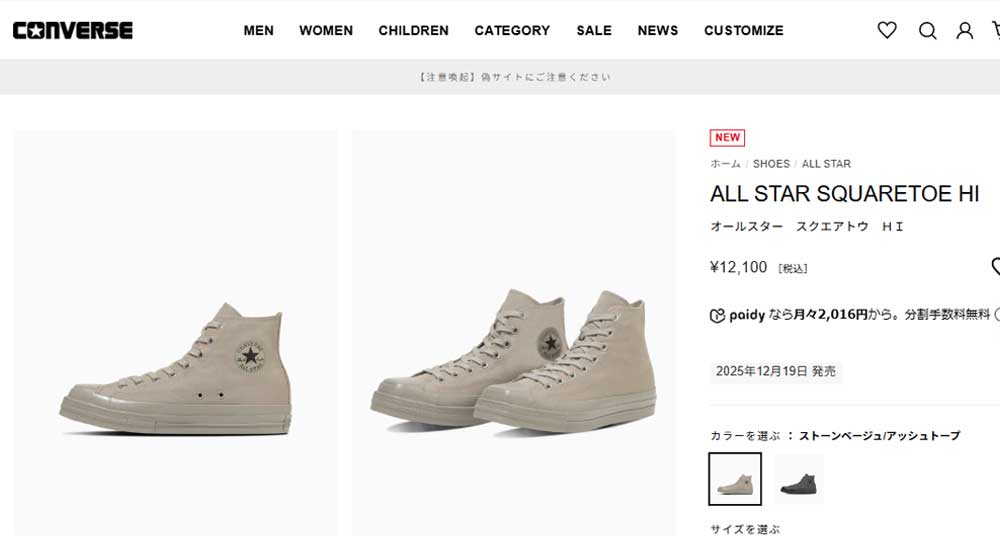The width and height of the screenshot is (1000, 547).
Task: Go to the SALE section
Action: click(594, 30)
